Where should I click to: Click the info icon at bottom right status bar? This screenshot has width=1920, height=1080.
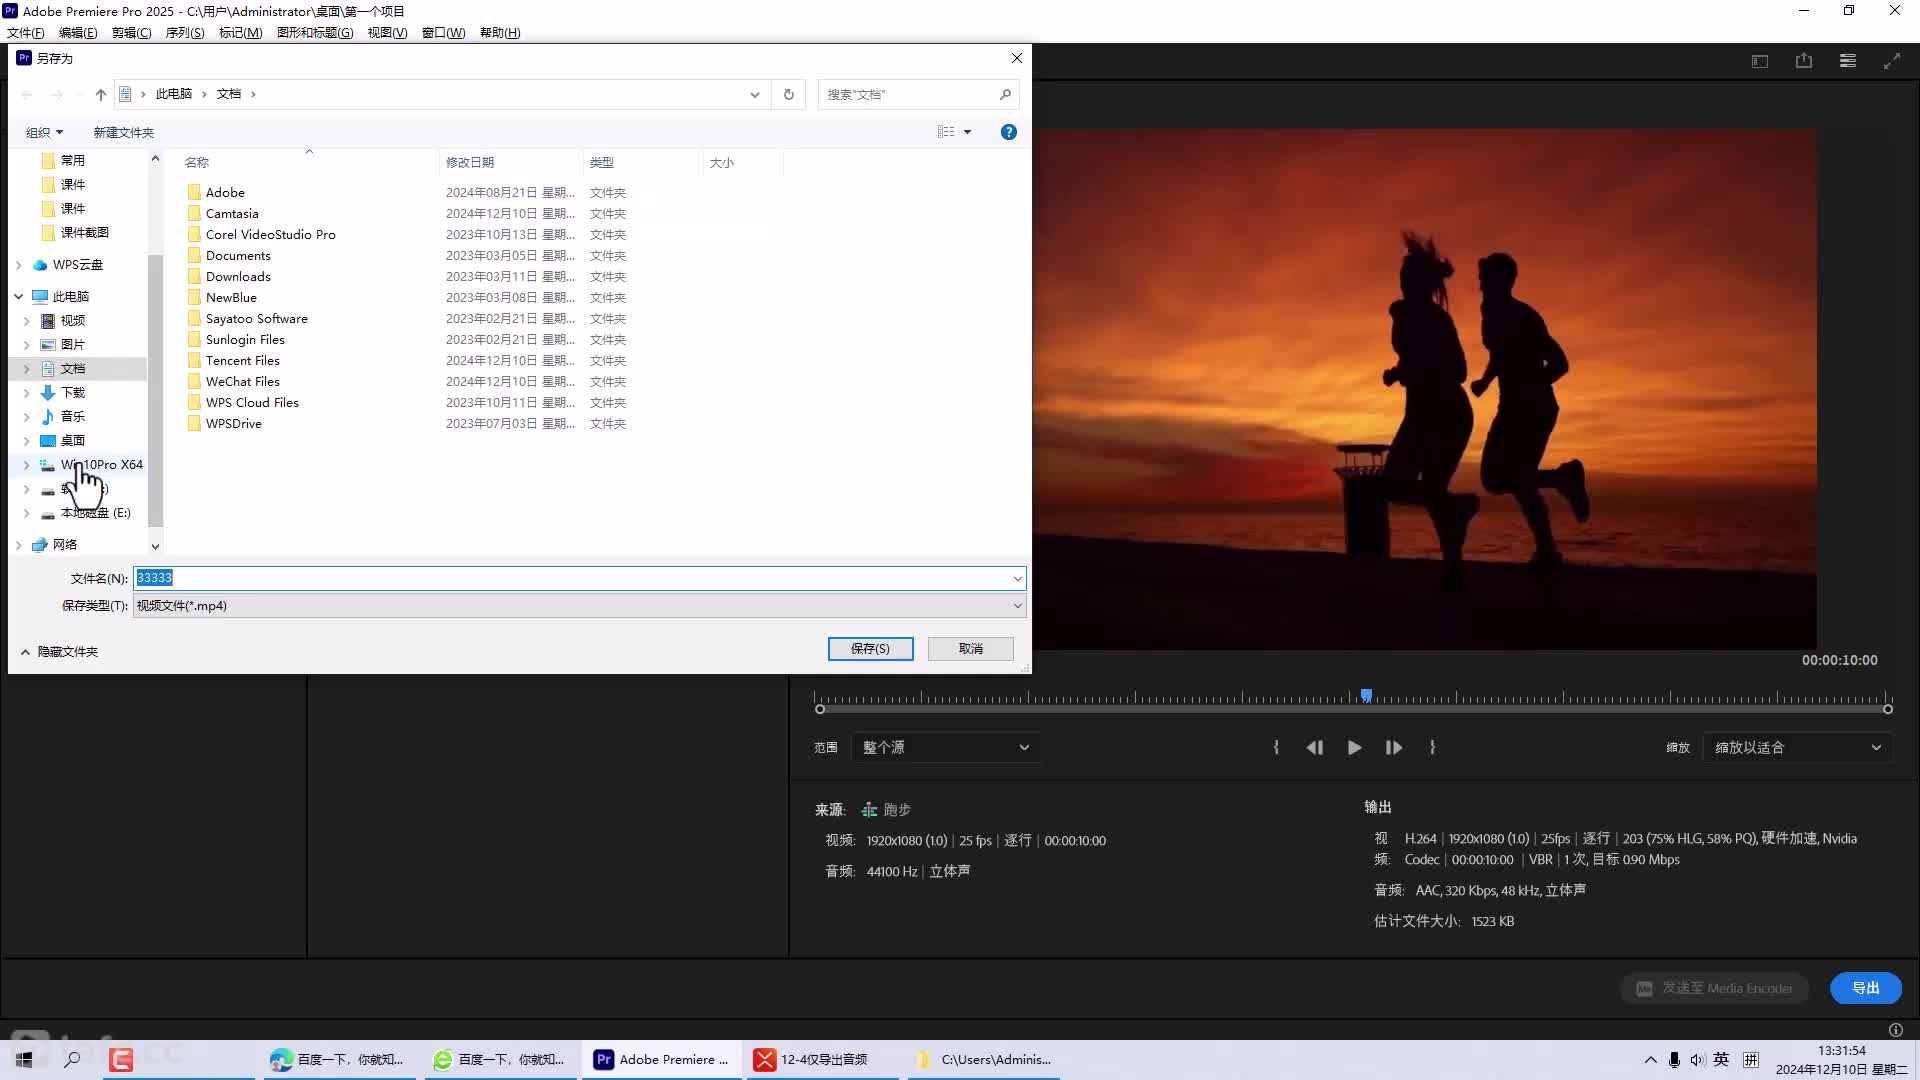(x=1895, y=1030)
